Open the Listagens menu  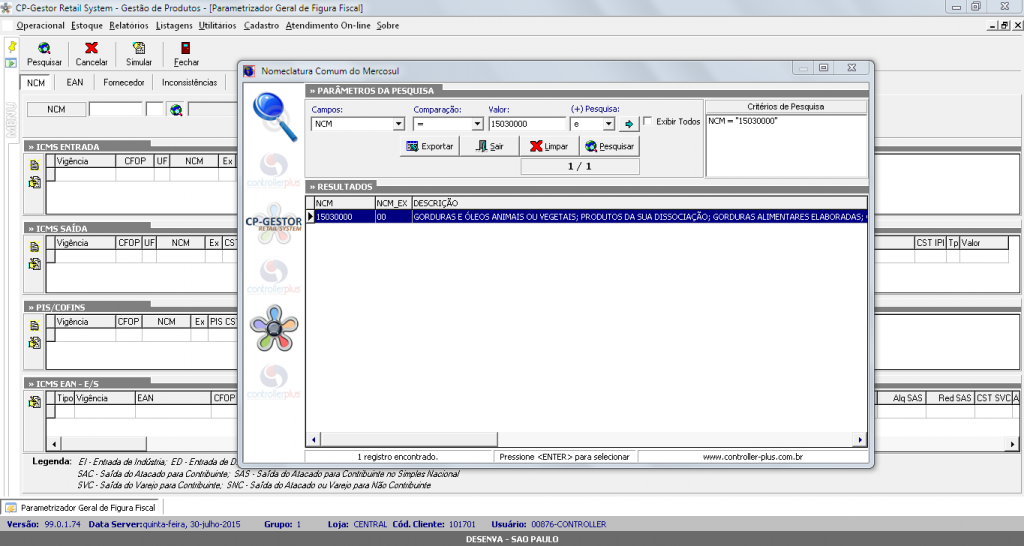coord(174,25)
